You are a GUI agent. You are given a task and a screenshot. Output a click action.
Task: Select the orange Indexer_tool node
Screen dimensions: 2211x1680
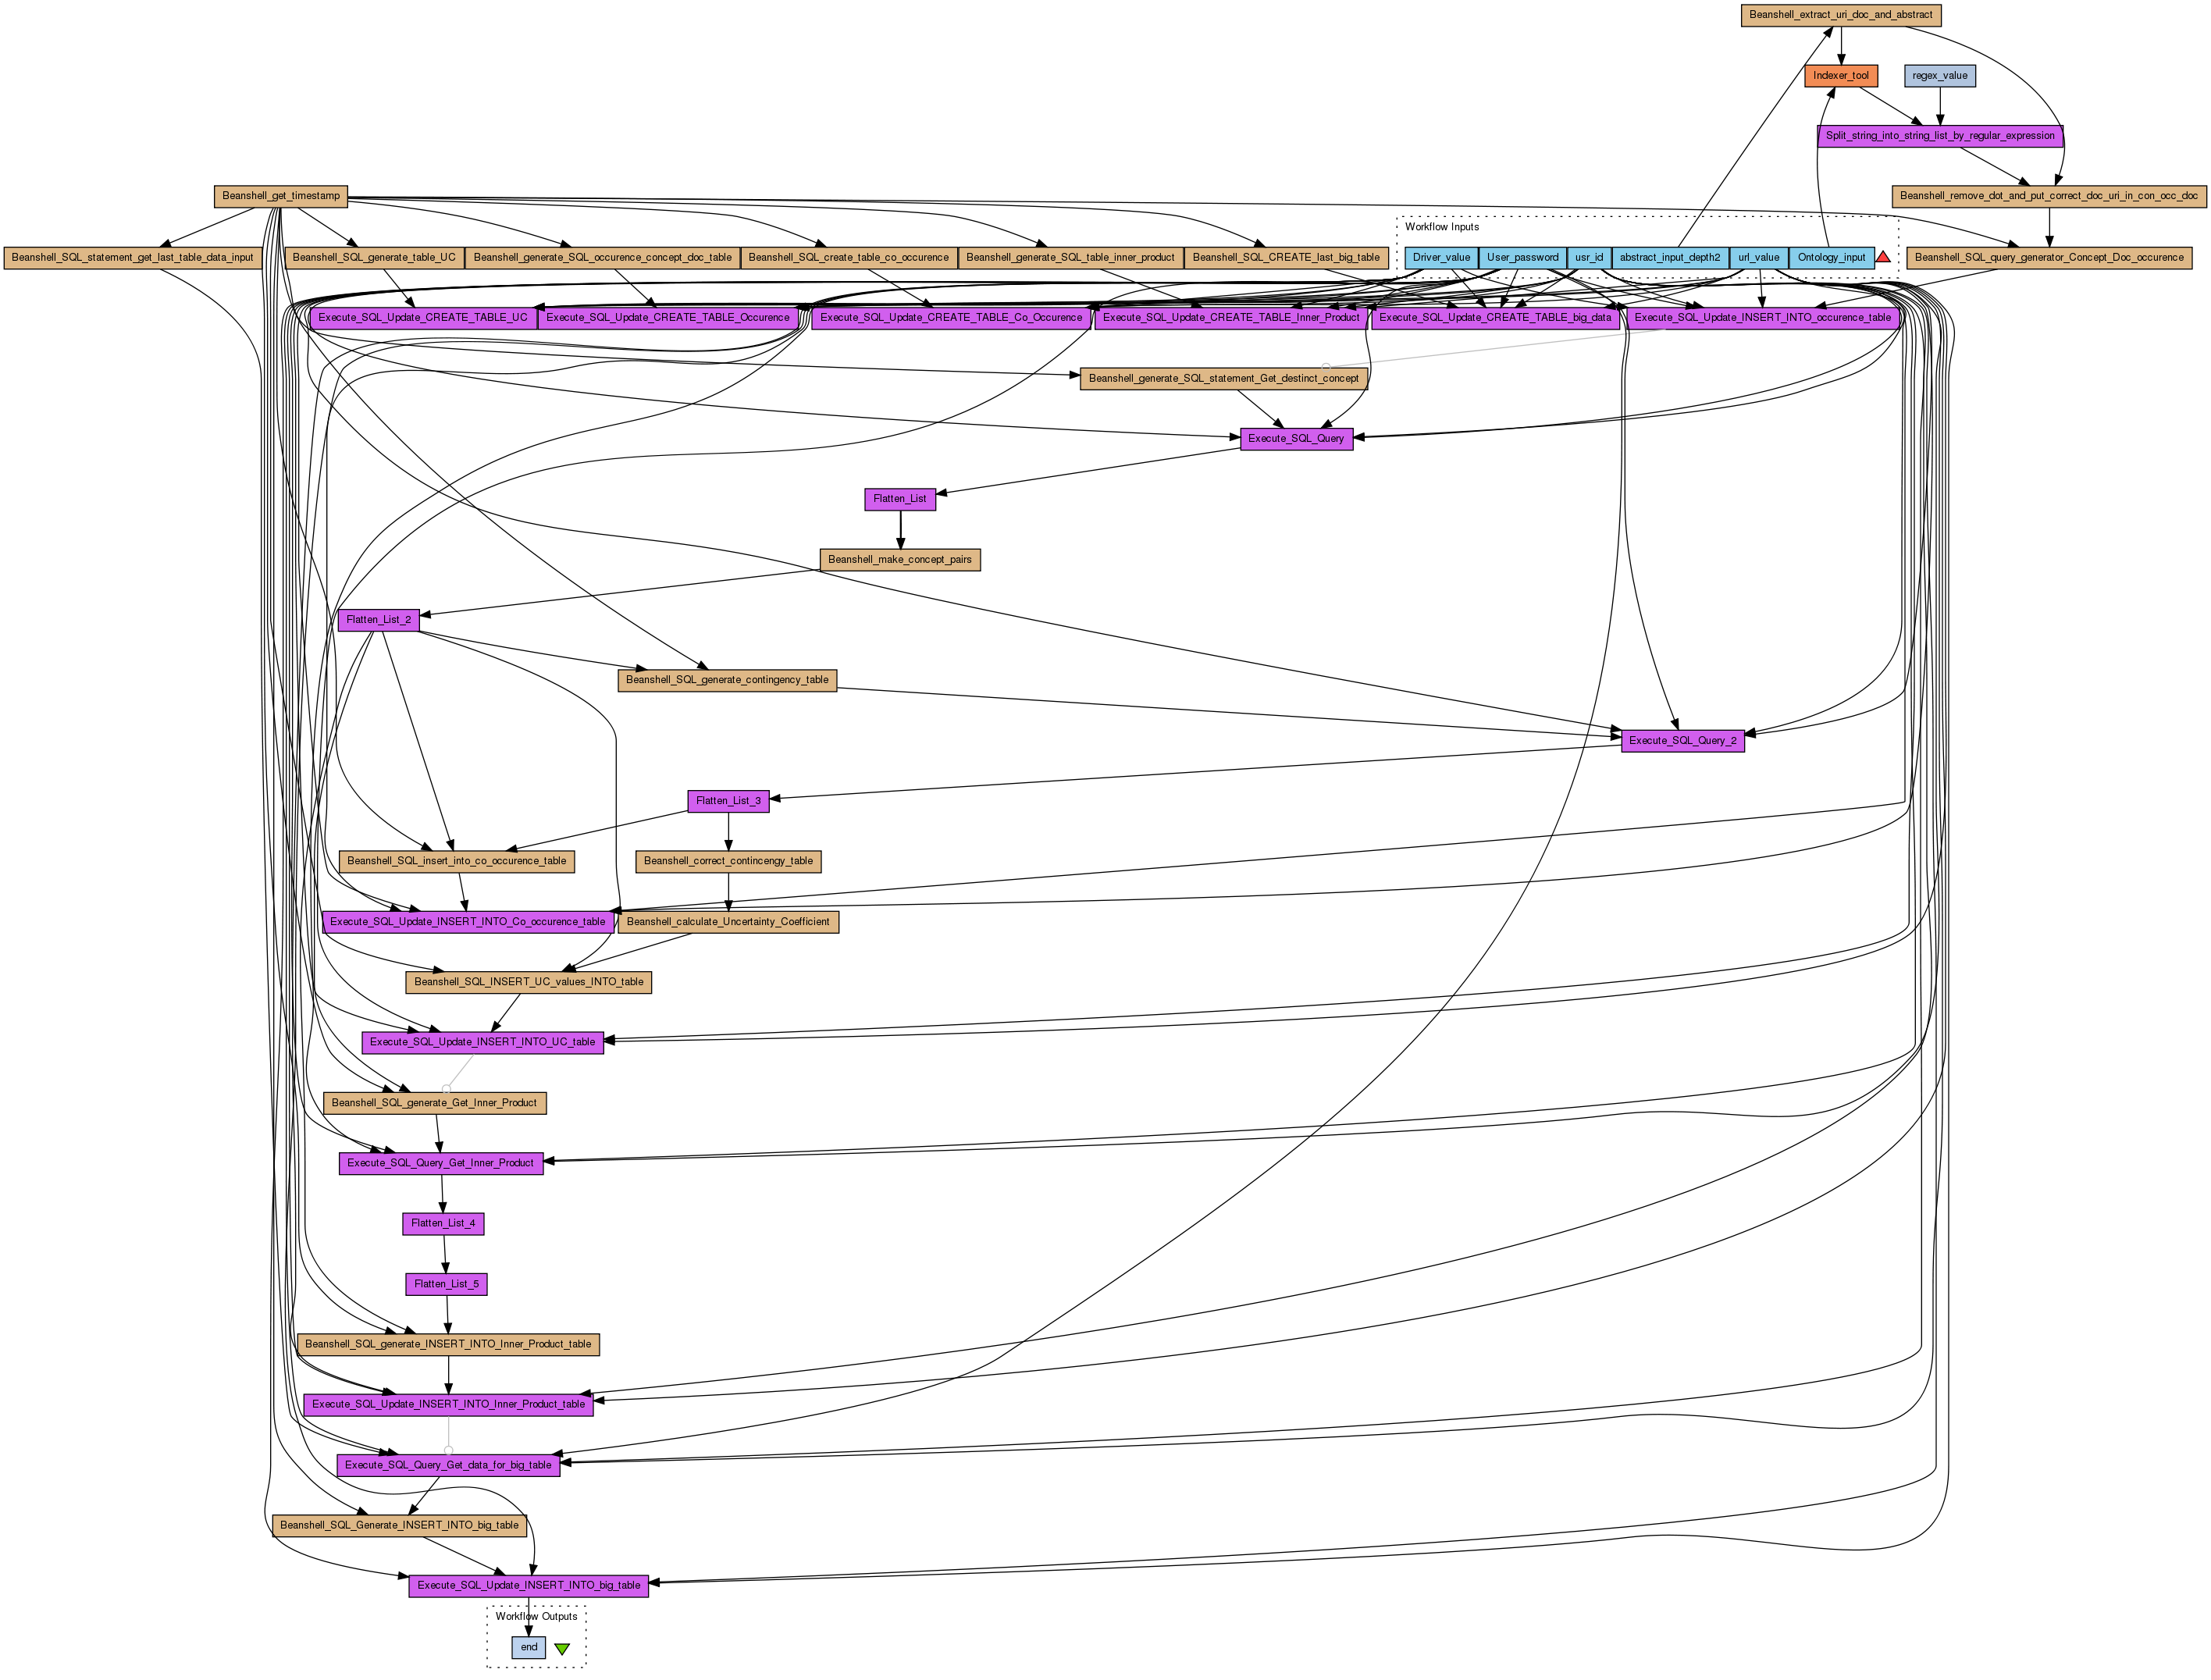tap(1840, 76)
